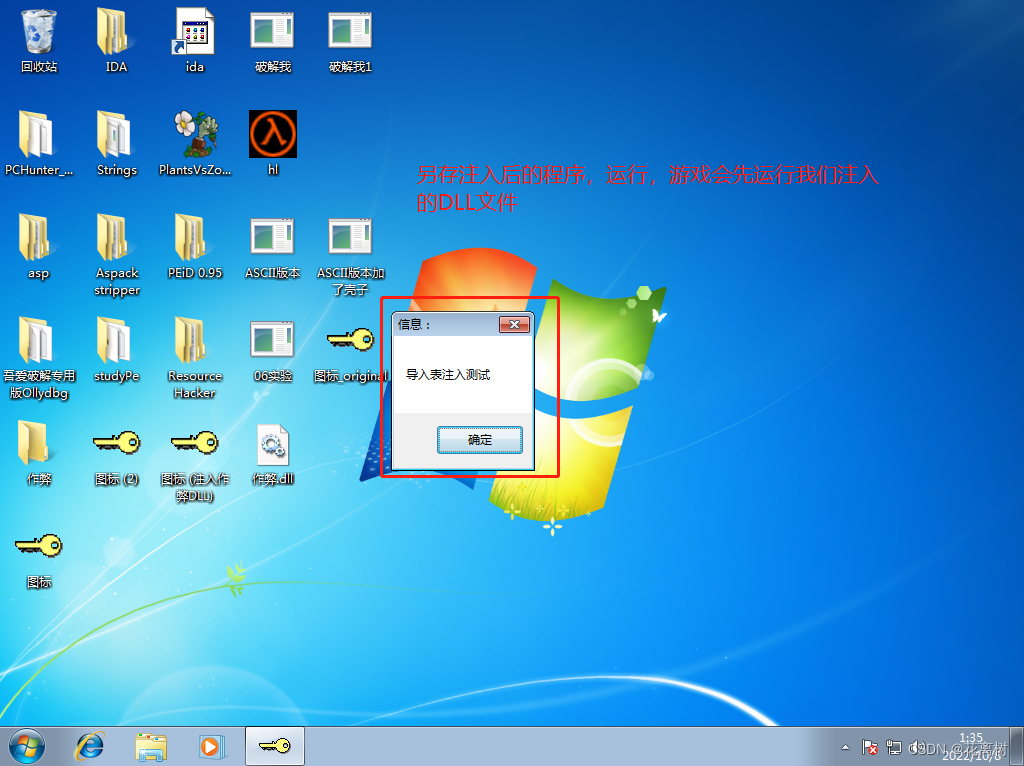Close the 信息 message dialog
The height and width of the screenshot is (766, 1024).
click(x=515, y=325)
